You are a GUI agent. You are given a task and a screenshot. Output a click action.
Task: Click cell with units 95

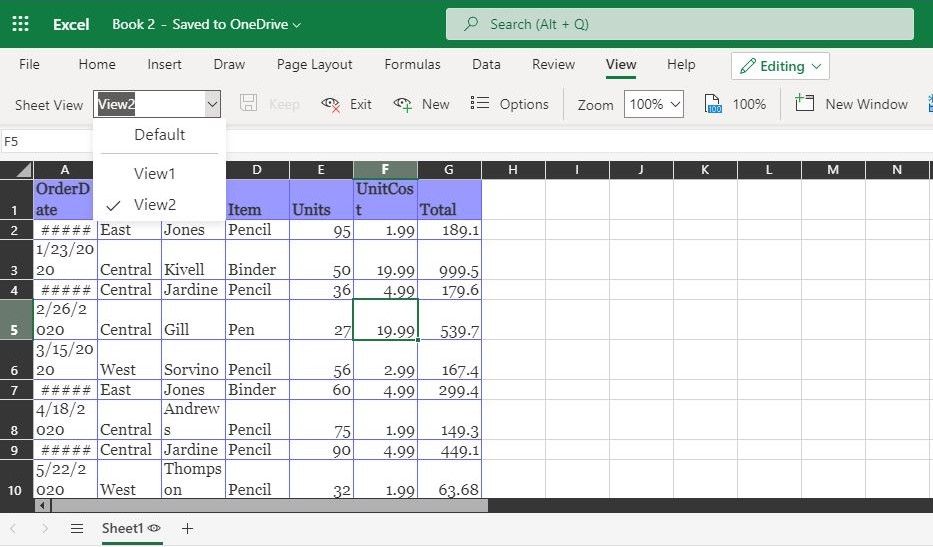321,230
